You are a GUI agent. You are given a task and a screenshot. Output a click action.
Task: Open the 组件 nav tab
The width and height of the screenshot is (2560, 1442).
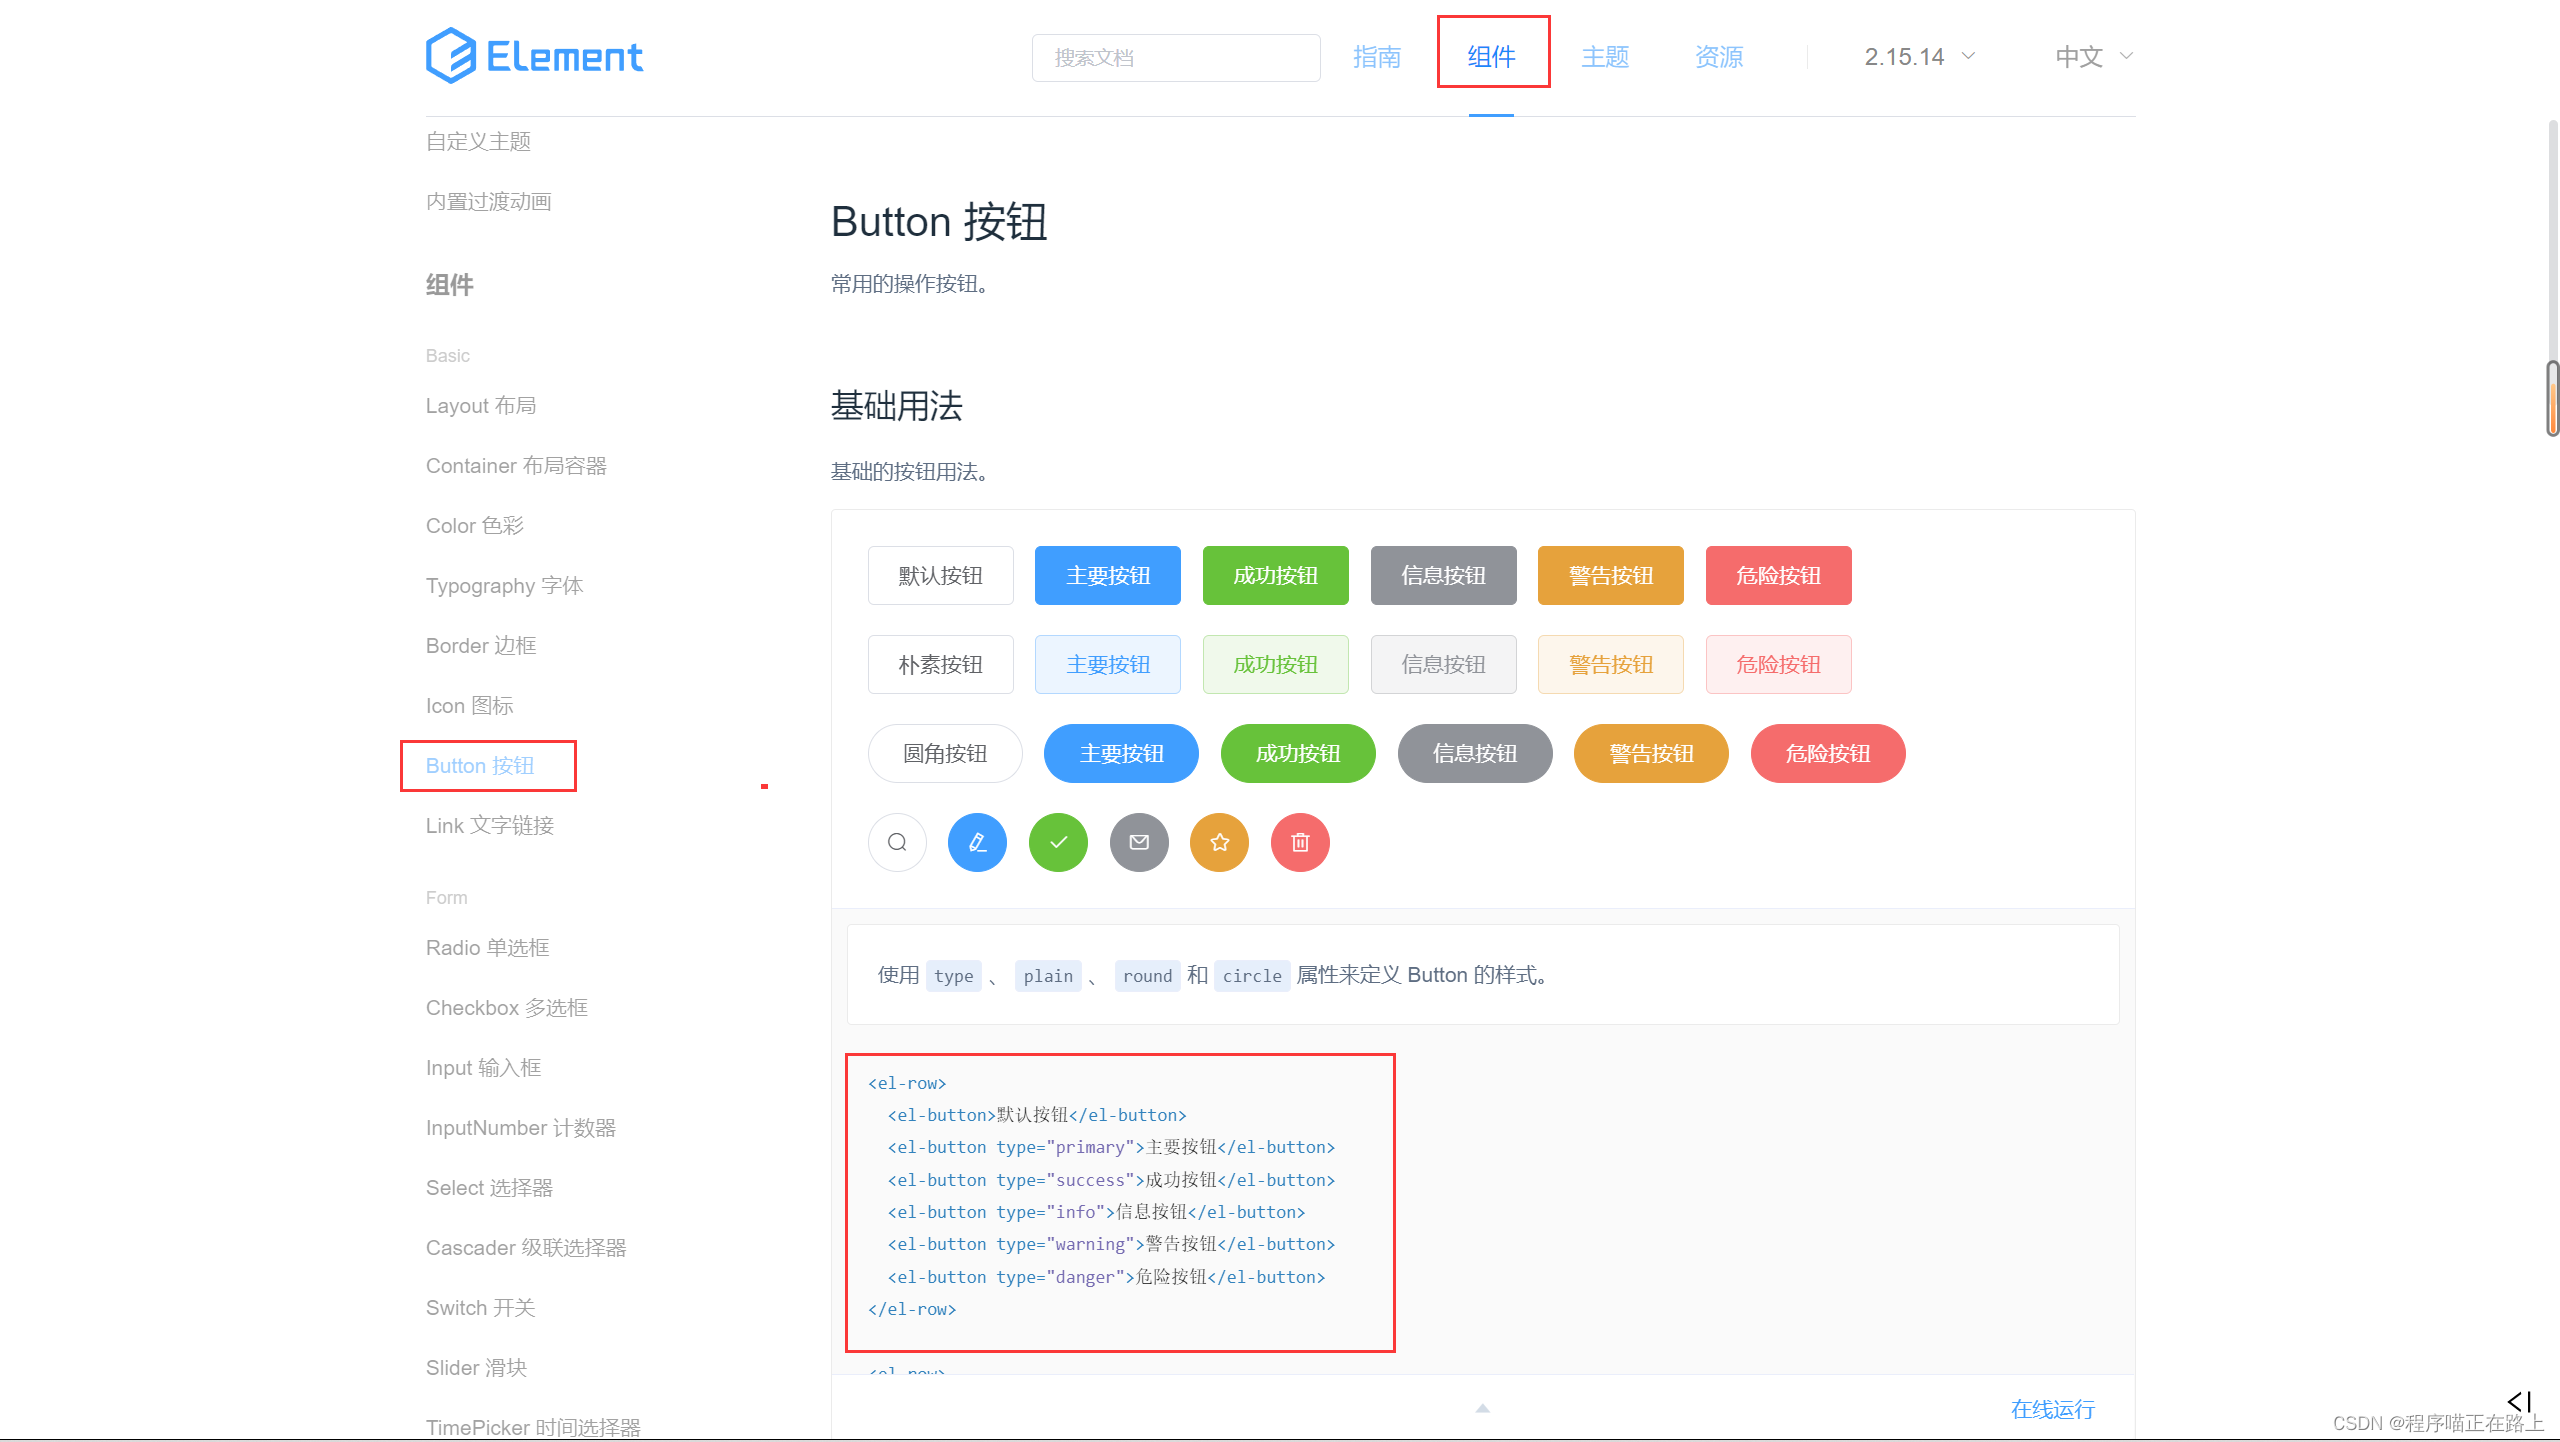coord(1491,57)
